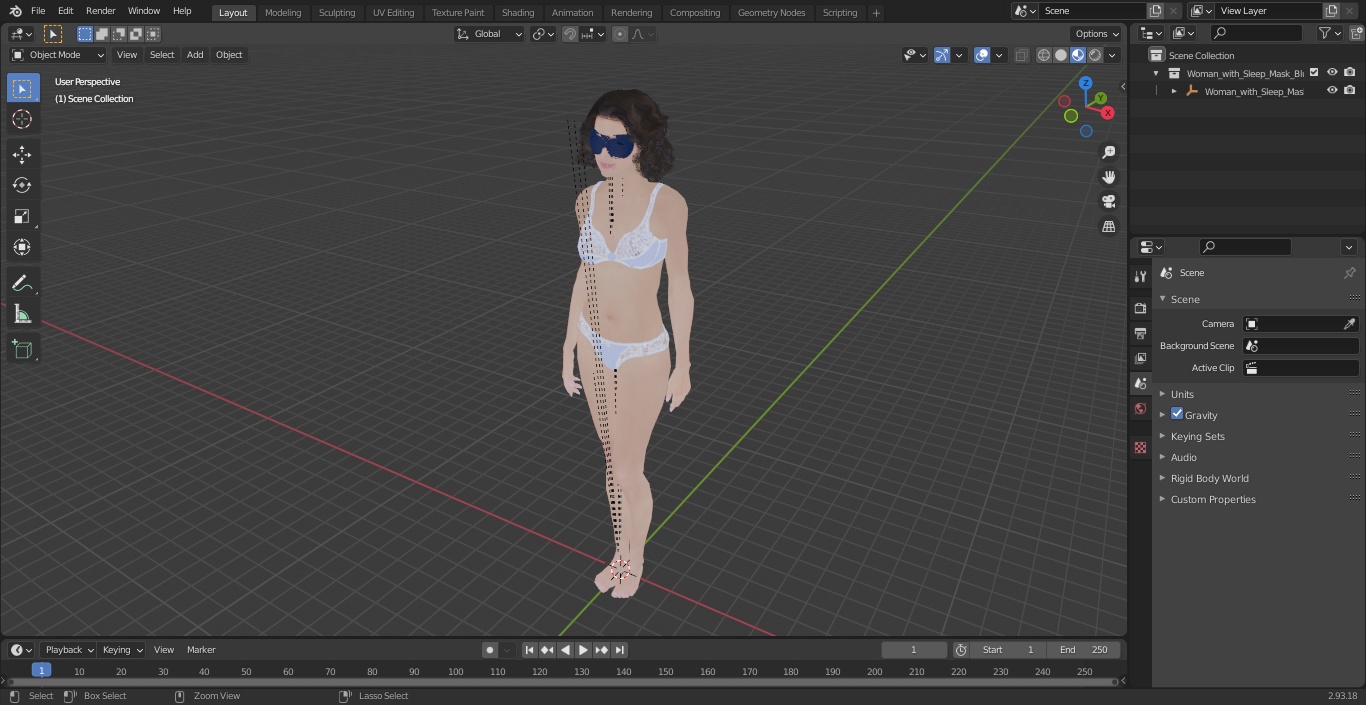This screenshot has width=1366, height=705.
Task: Open the File menu
Action: (38, 11)
